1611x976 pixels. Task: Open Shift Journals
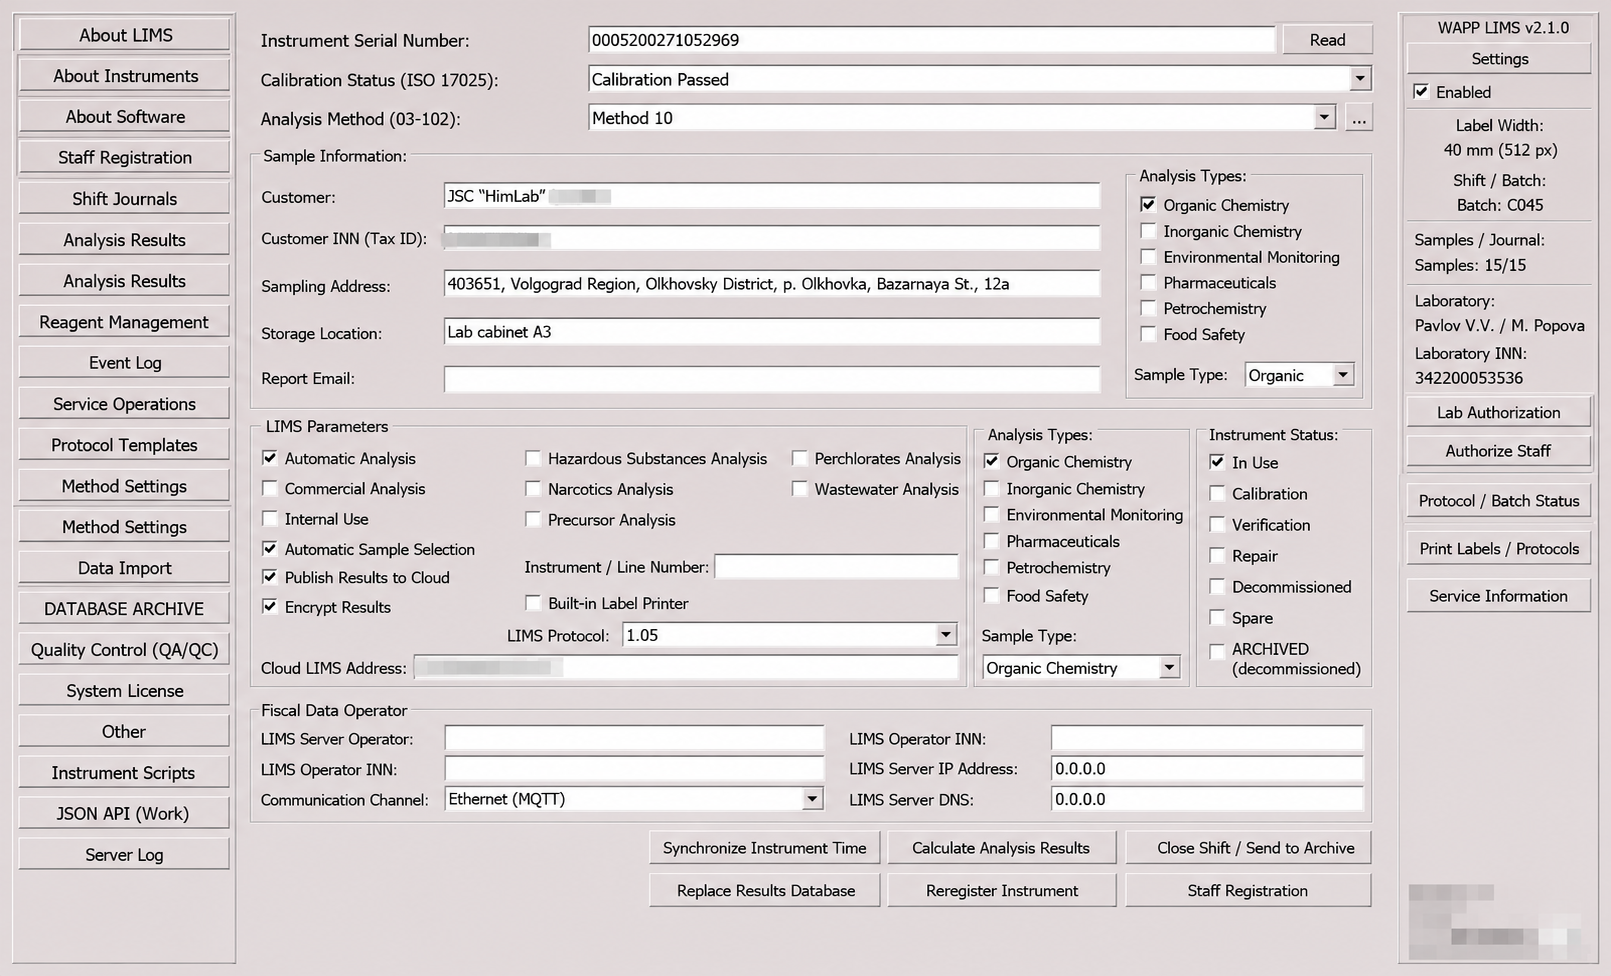[x=125, y=199]
